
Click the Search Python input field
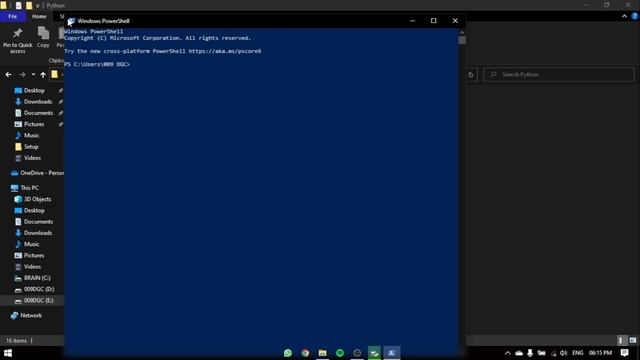559,75
